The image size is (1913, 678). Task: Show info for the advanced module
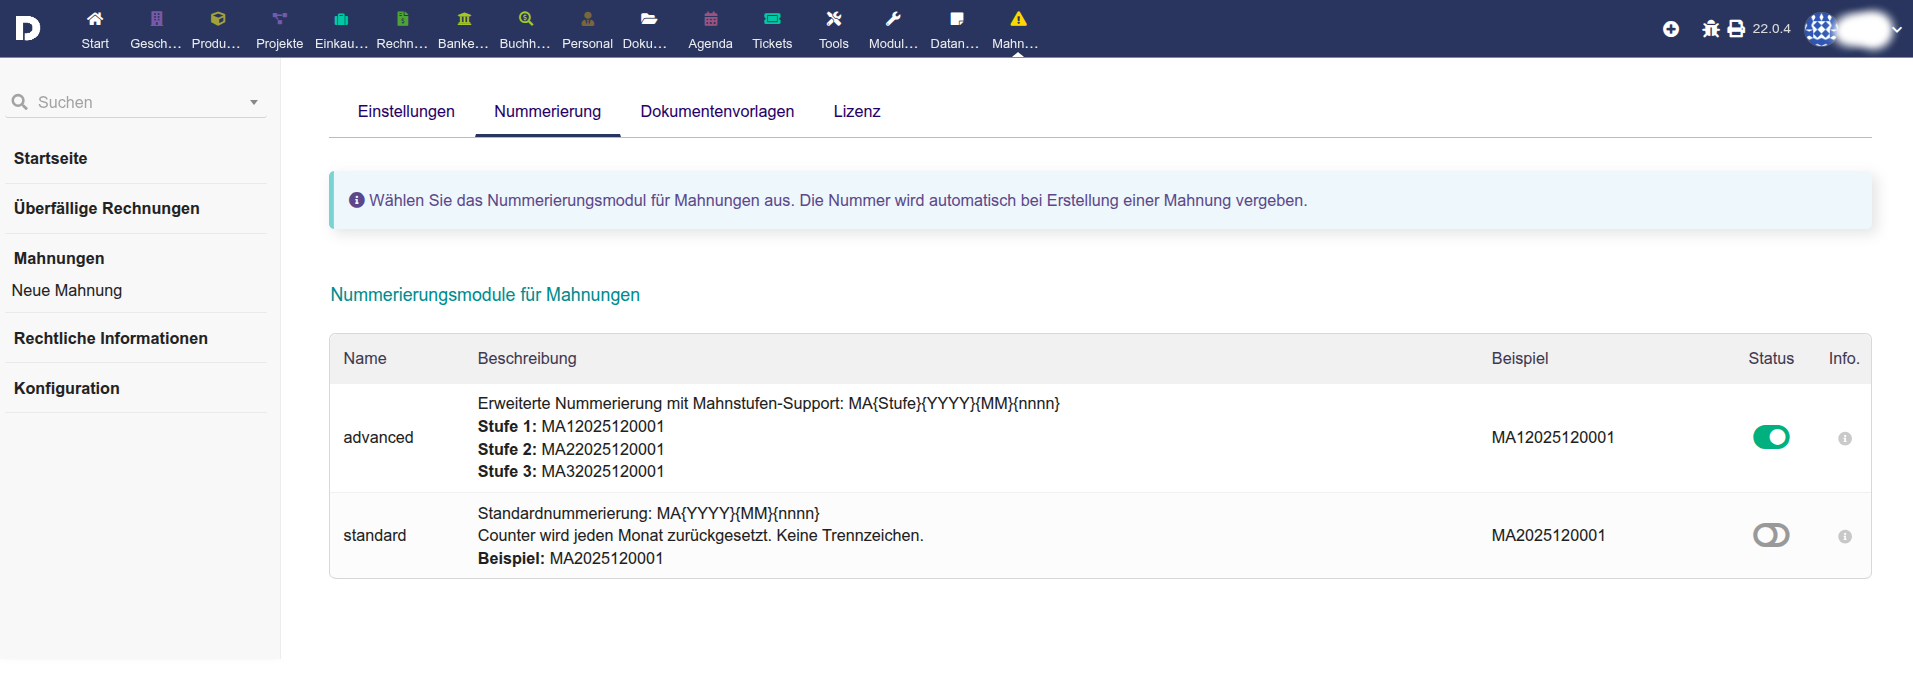pyautogui.click(x=1845, y=438)
